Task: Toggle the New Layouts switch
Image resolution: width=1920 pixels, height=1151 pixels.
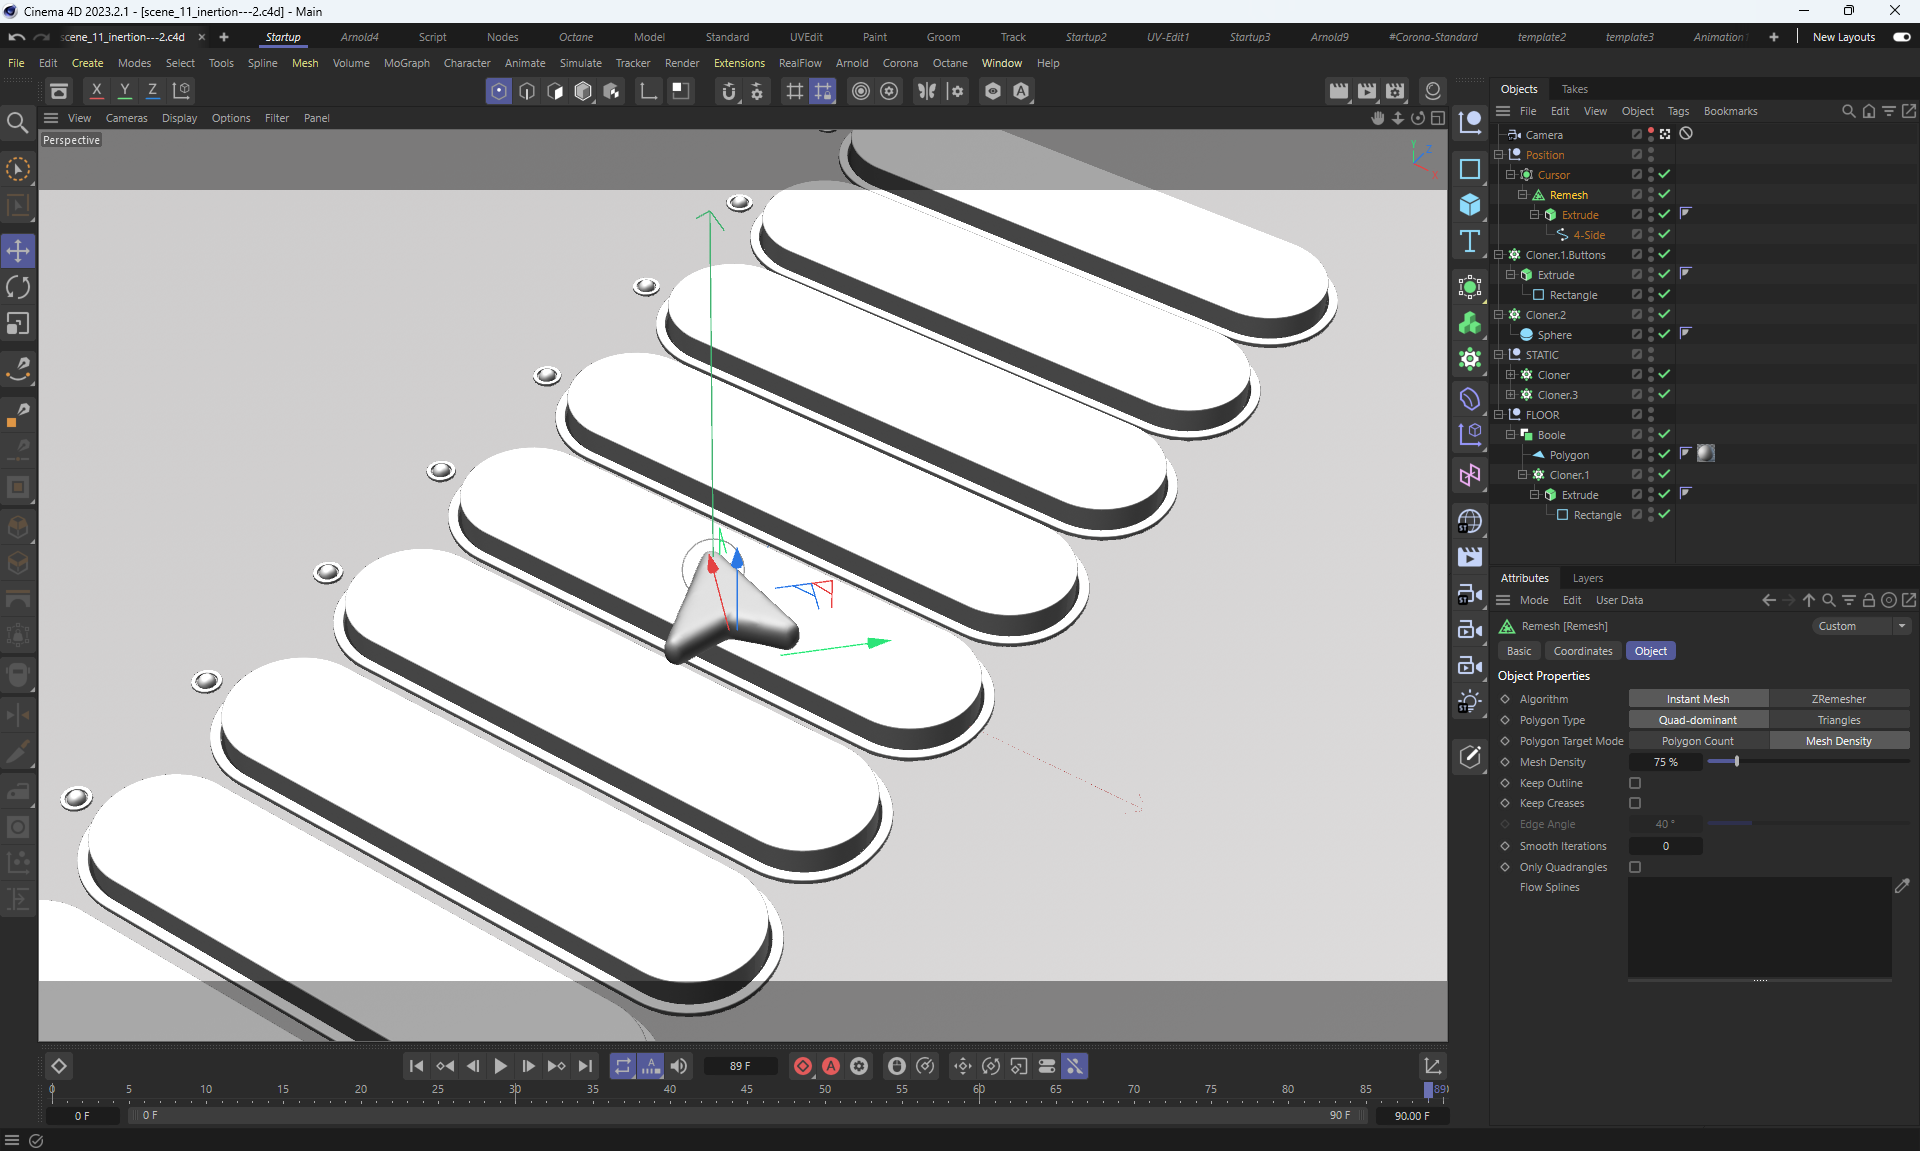Action: pos(1901,37)
